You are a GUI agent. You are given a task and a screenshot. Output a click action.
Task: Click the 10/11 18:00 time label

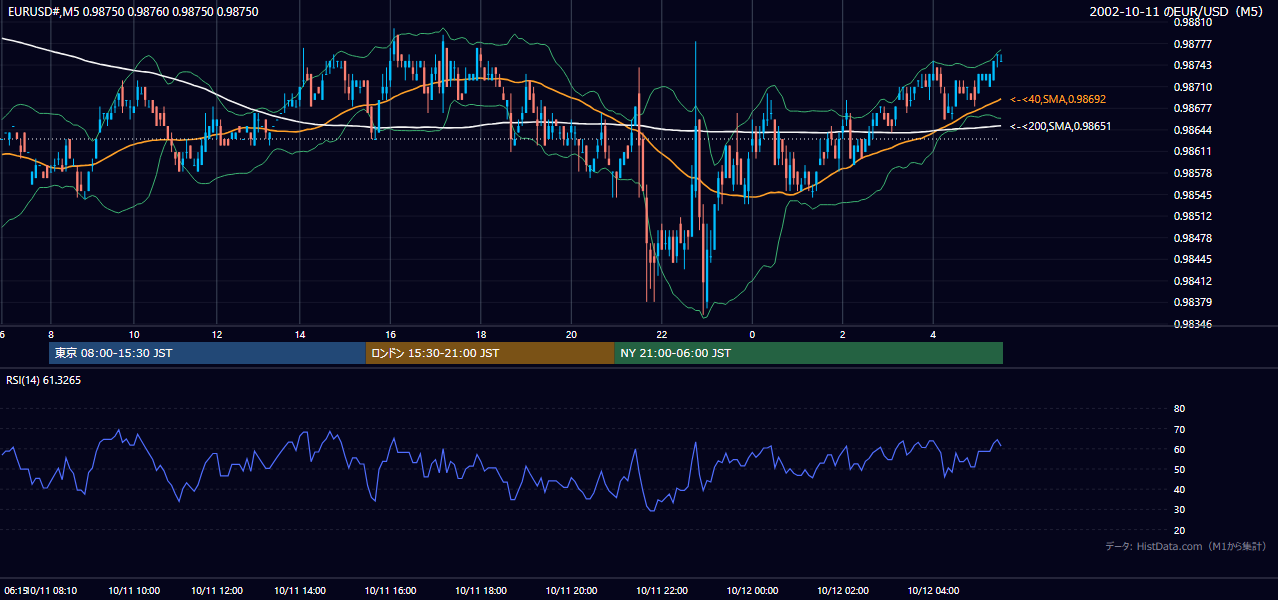pyautogui.click(x=480, y=591)
